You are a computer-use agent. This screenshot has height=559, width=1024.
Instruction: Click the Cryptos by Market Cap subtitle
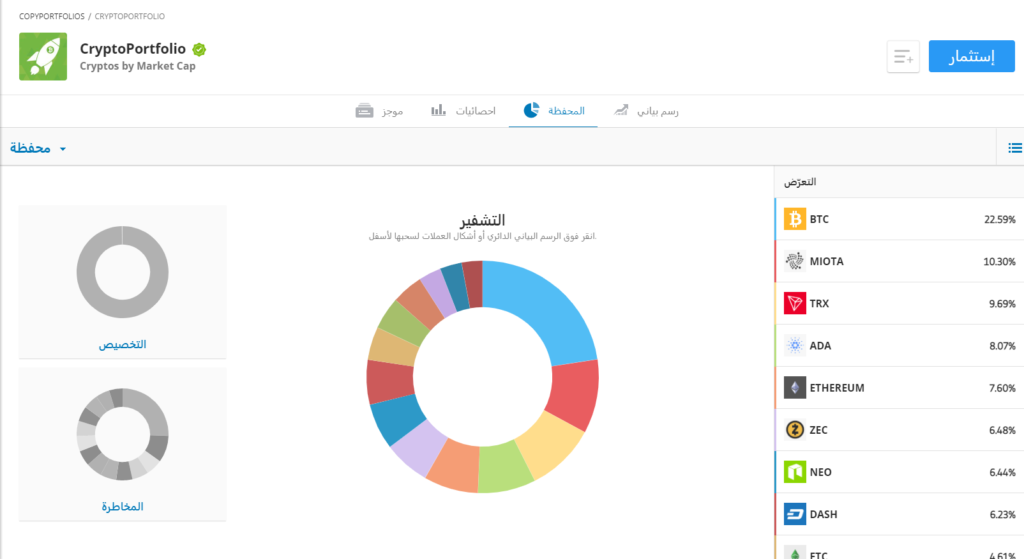(x=138, y=66)
